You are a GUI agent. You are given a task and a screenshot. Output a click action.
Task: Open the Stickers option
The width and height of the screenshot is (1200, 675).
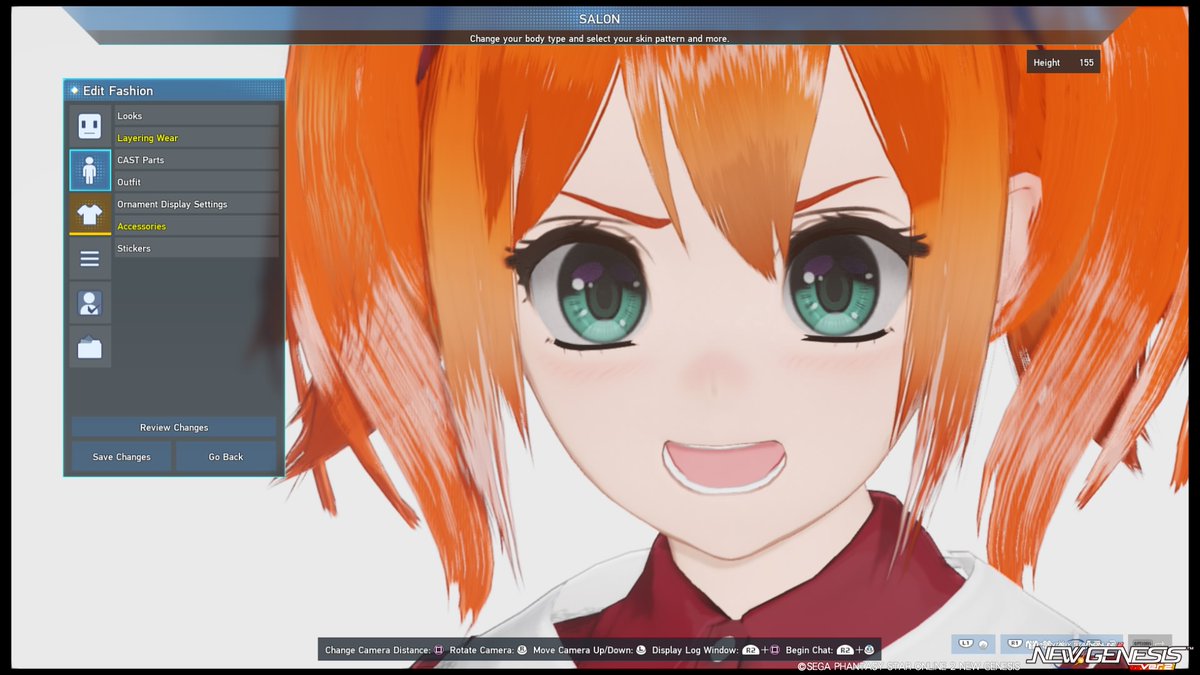(196, 248)
